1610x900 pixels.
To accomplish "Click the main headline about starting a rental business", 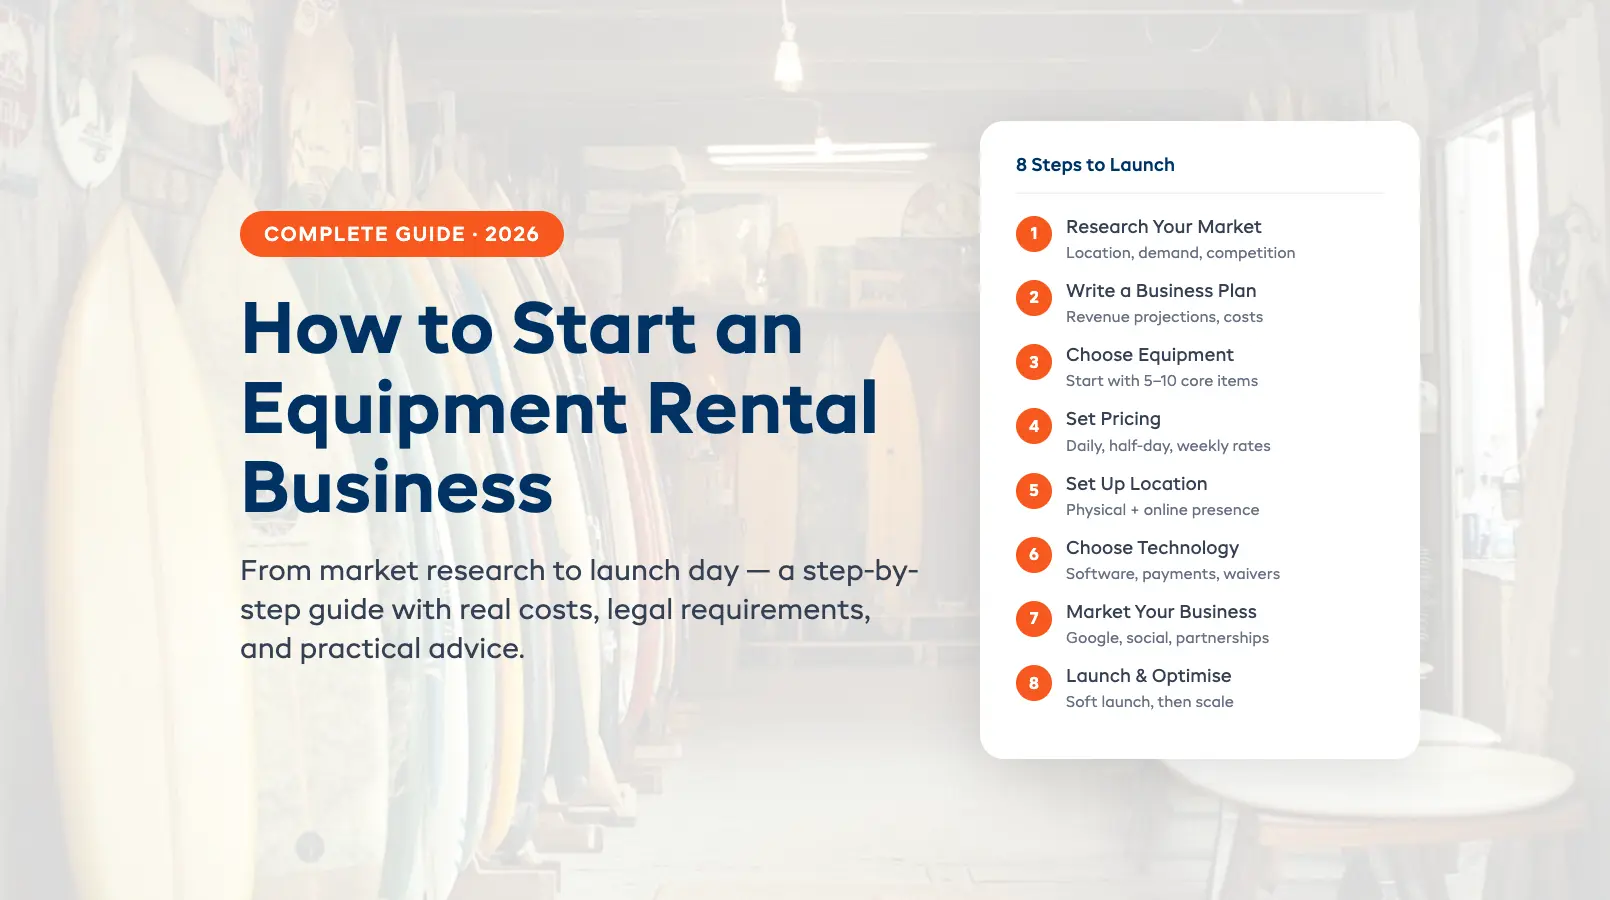I will (560, 408).
